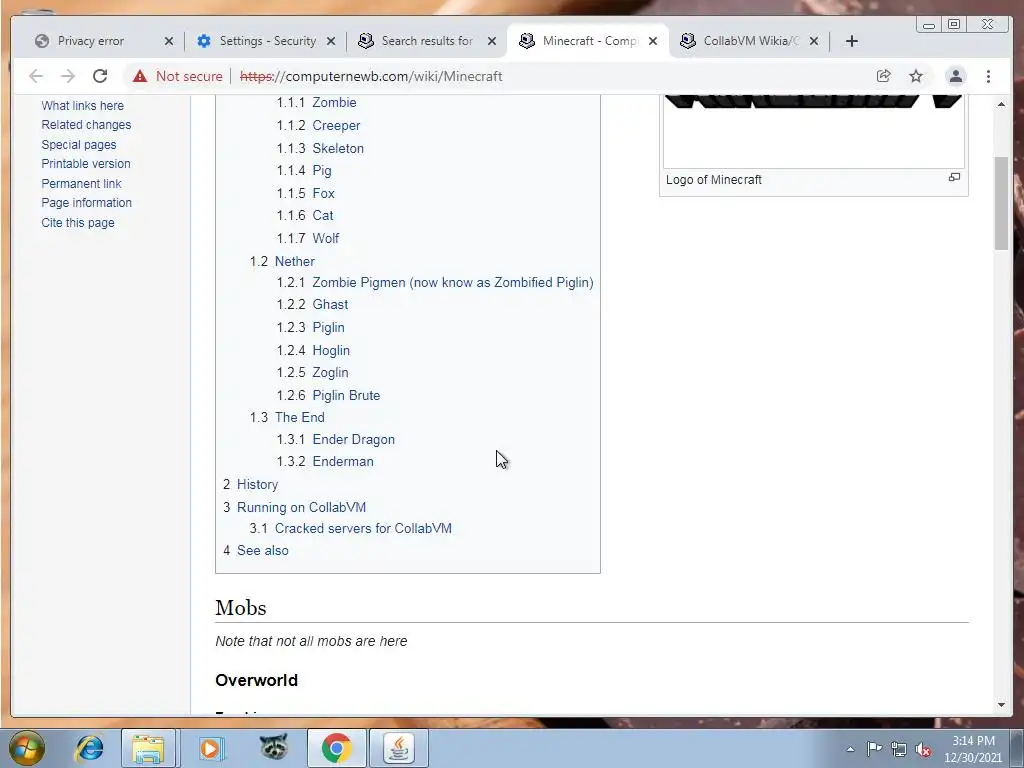1024x768 pixels.
Task: Switch to Search results tab
Action: coord(427,41)
